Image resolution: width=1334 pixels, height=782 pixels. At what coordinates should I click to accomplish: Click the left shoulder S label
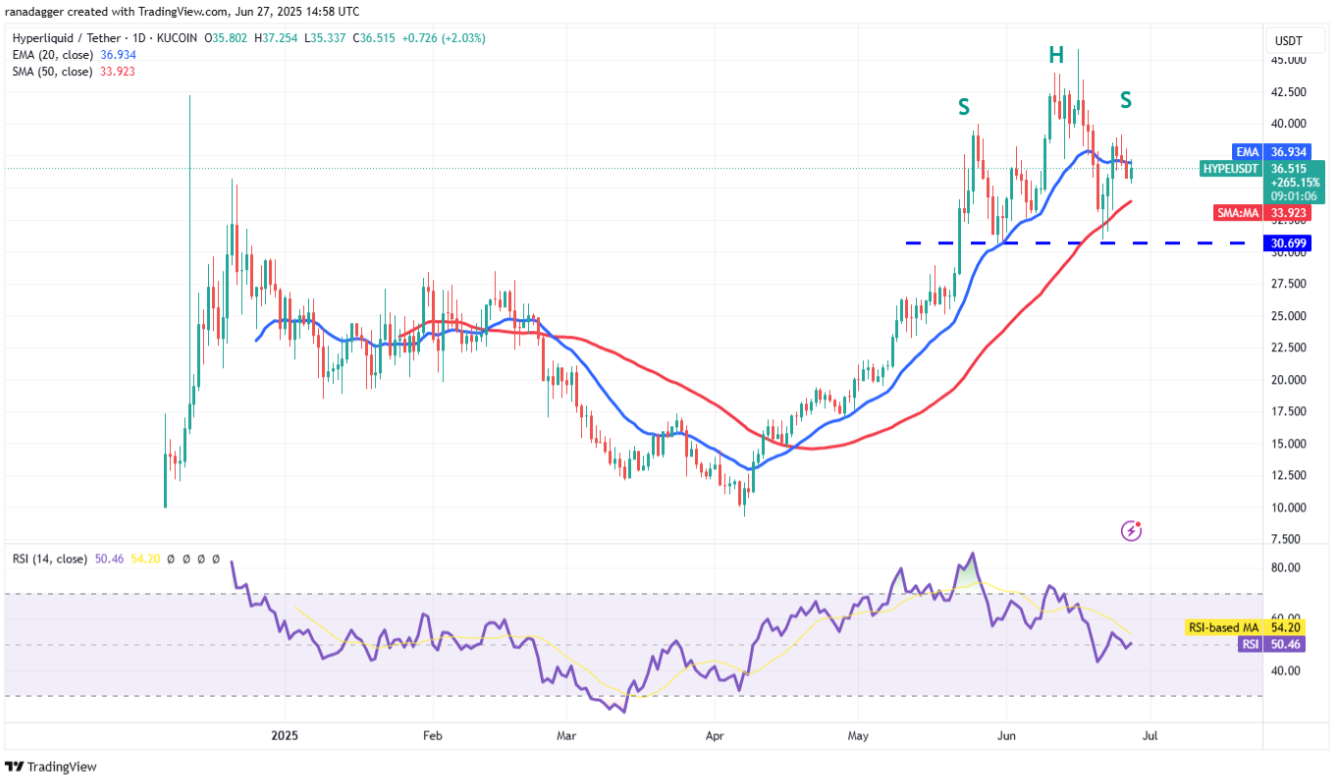click(963, 106)
